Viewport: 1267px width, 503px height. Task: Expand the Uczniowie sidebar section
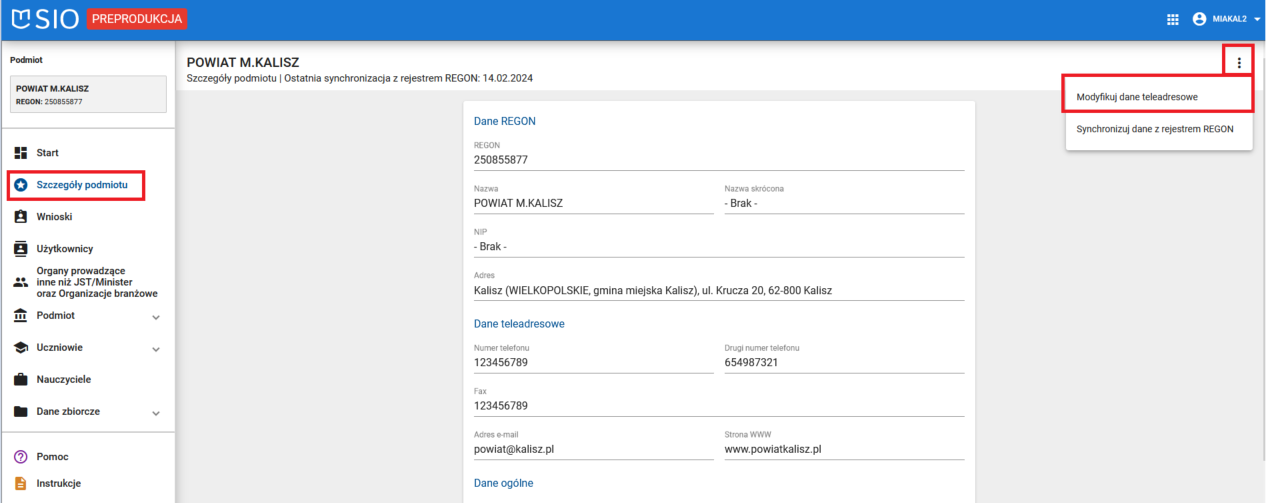[x=156, y=349]
